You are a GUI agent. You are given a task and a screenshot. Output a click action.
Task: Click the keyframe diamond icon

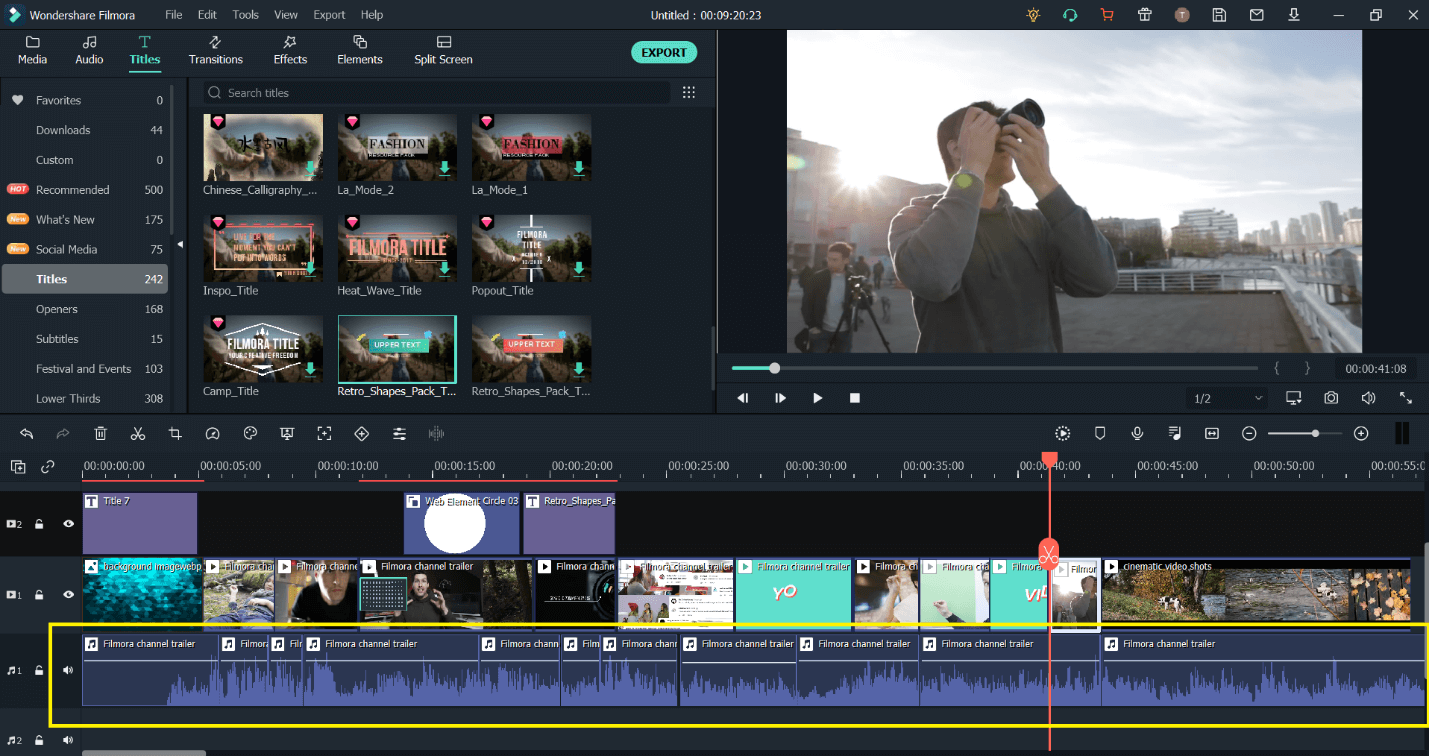(x=362, y=433)
